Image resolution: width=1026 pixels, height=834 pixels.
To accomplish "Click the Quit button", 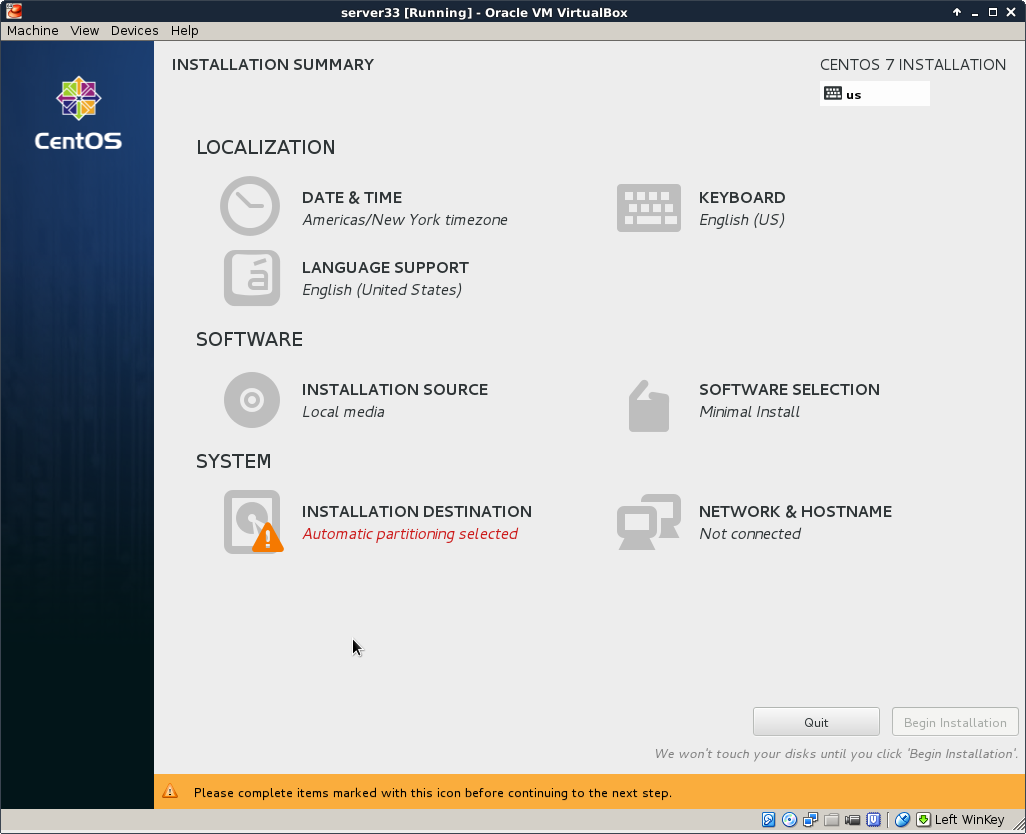I will point(816,721).
